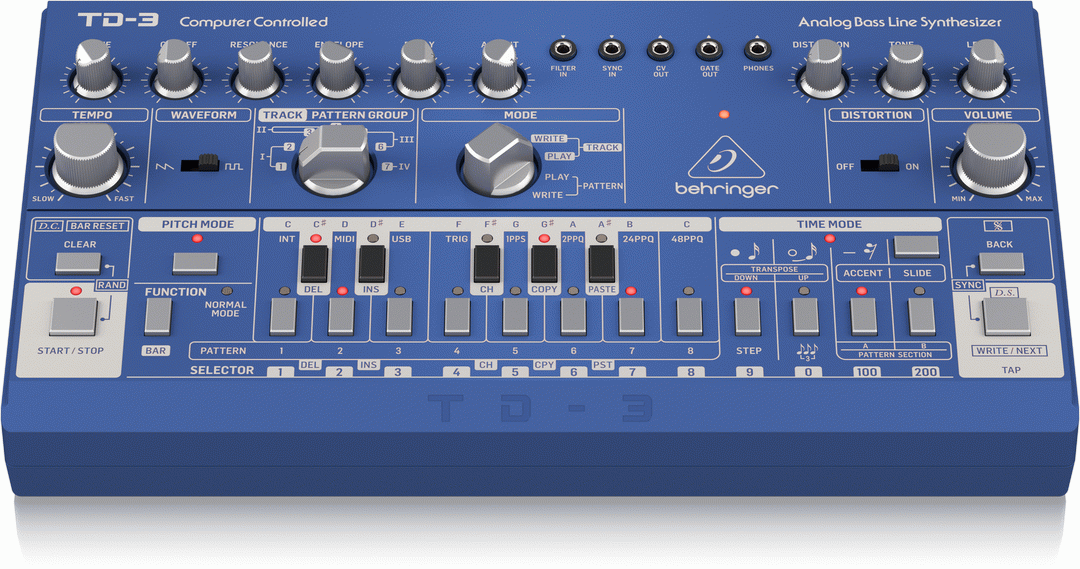The width and height of the screenshot is (1080, 569).
Task: Click the PHONES headphone jack
Action: click(758, 50)
